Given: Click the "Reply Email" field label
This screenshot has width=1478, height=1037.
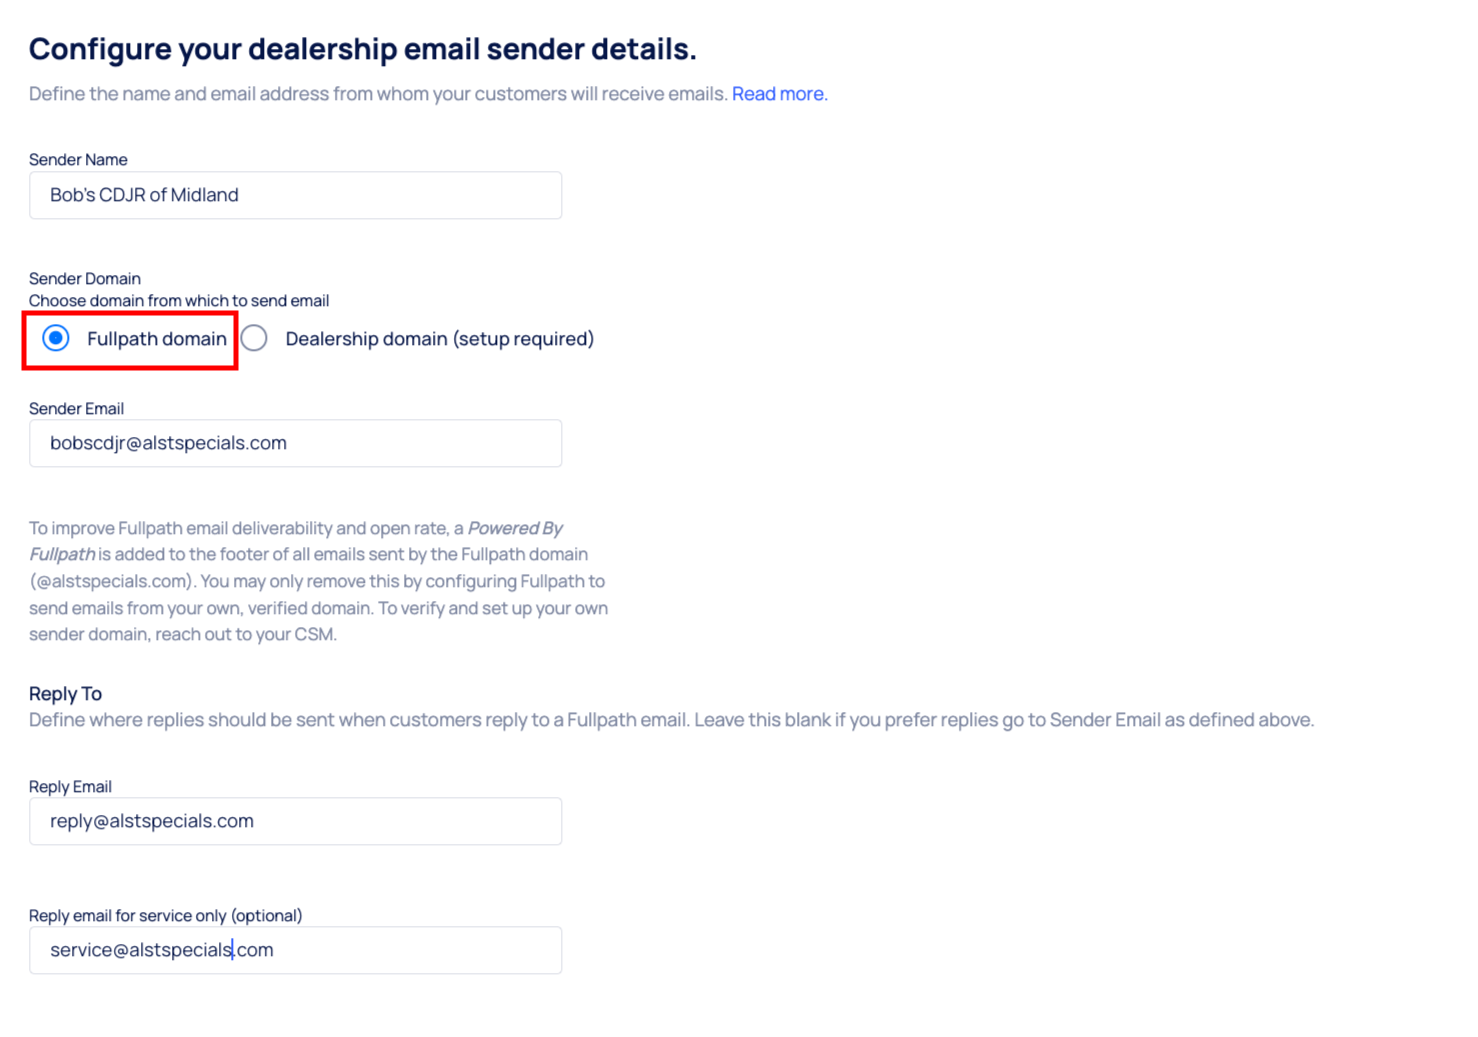Looking at the screenshot, I should [x=70, y=787].
